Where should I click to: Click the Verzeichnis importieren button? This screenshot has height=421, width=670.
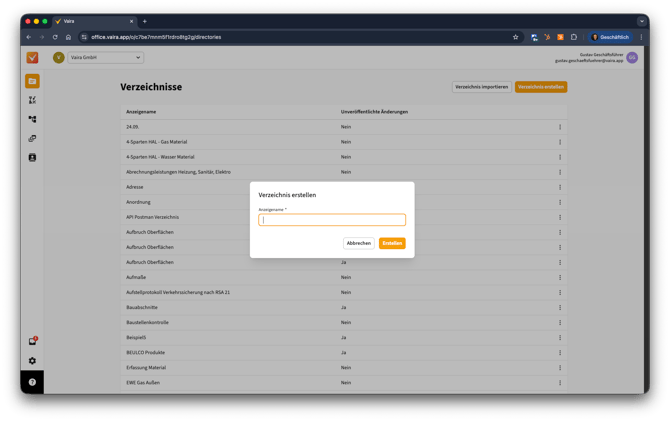(481, 87)
